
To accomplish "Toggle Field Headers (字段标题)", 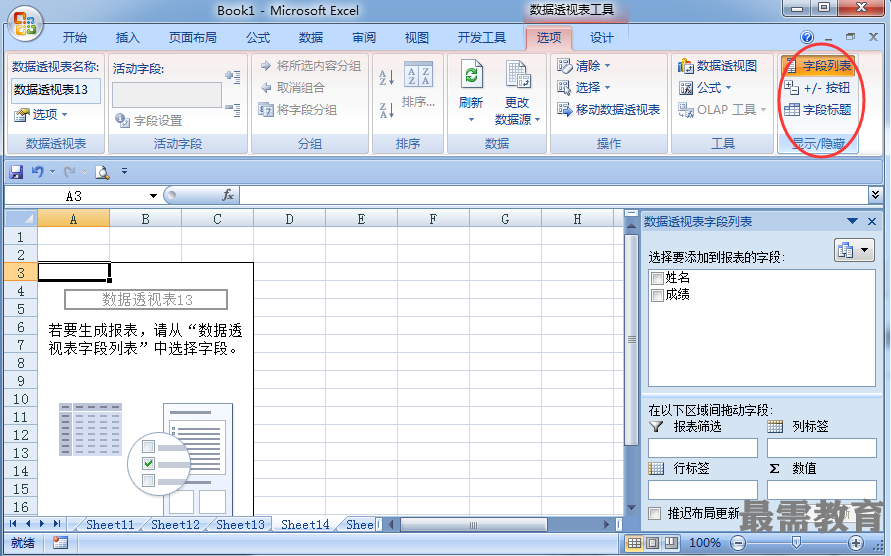I will pos(817,109).
